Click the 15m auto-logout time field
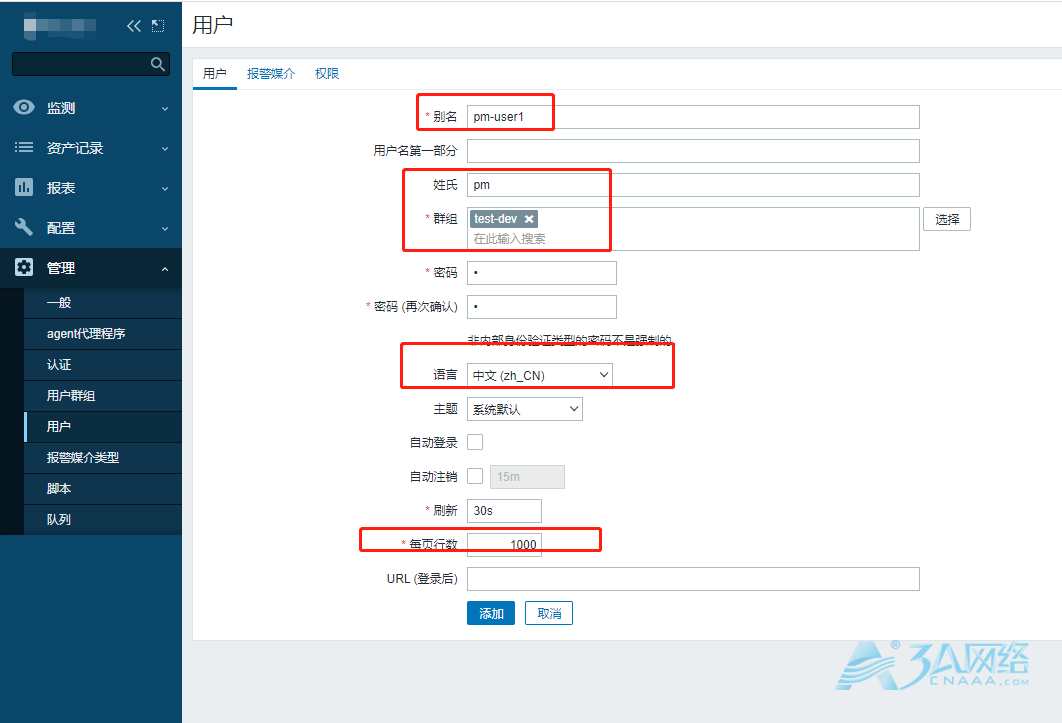 click(x=527, y=477)
